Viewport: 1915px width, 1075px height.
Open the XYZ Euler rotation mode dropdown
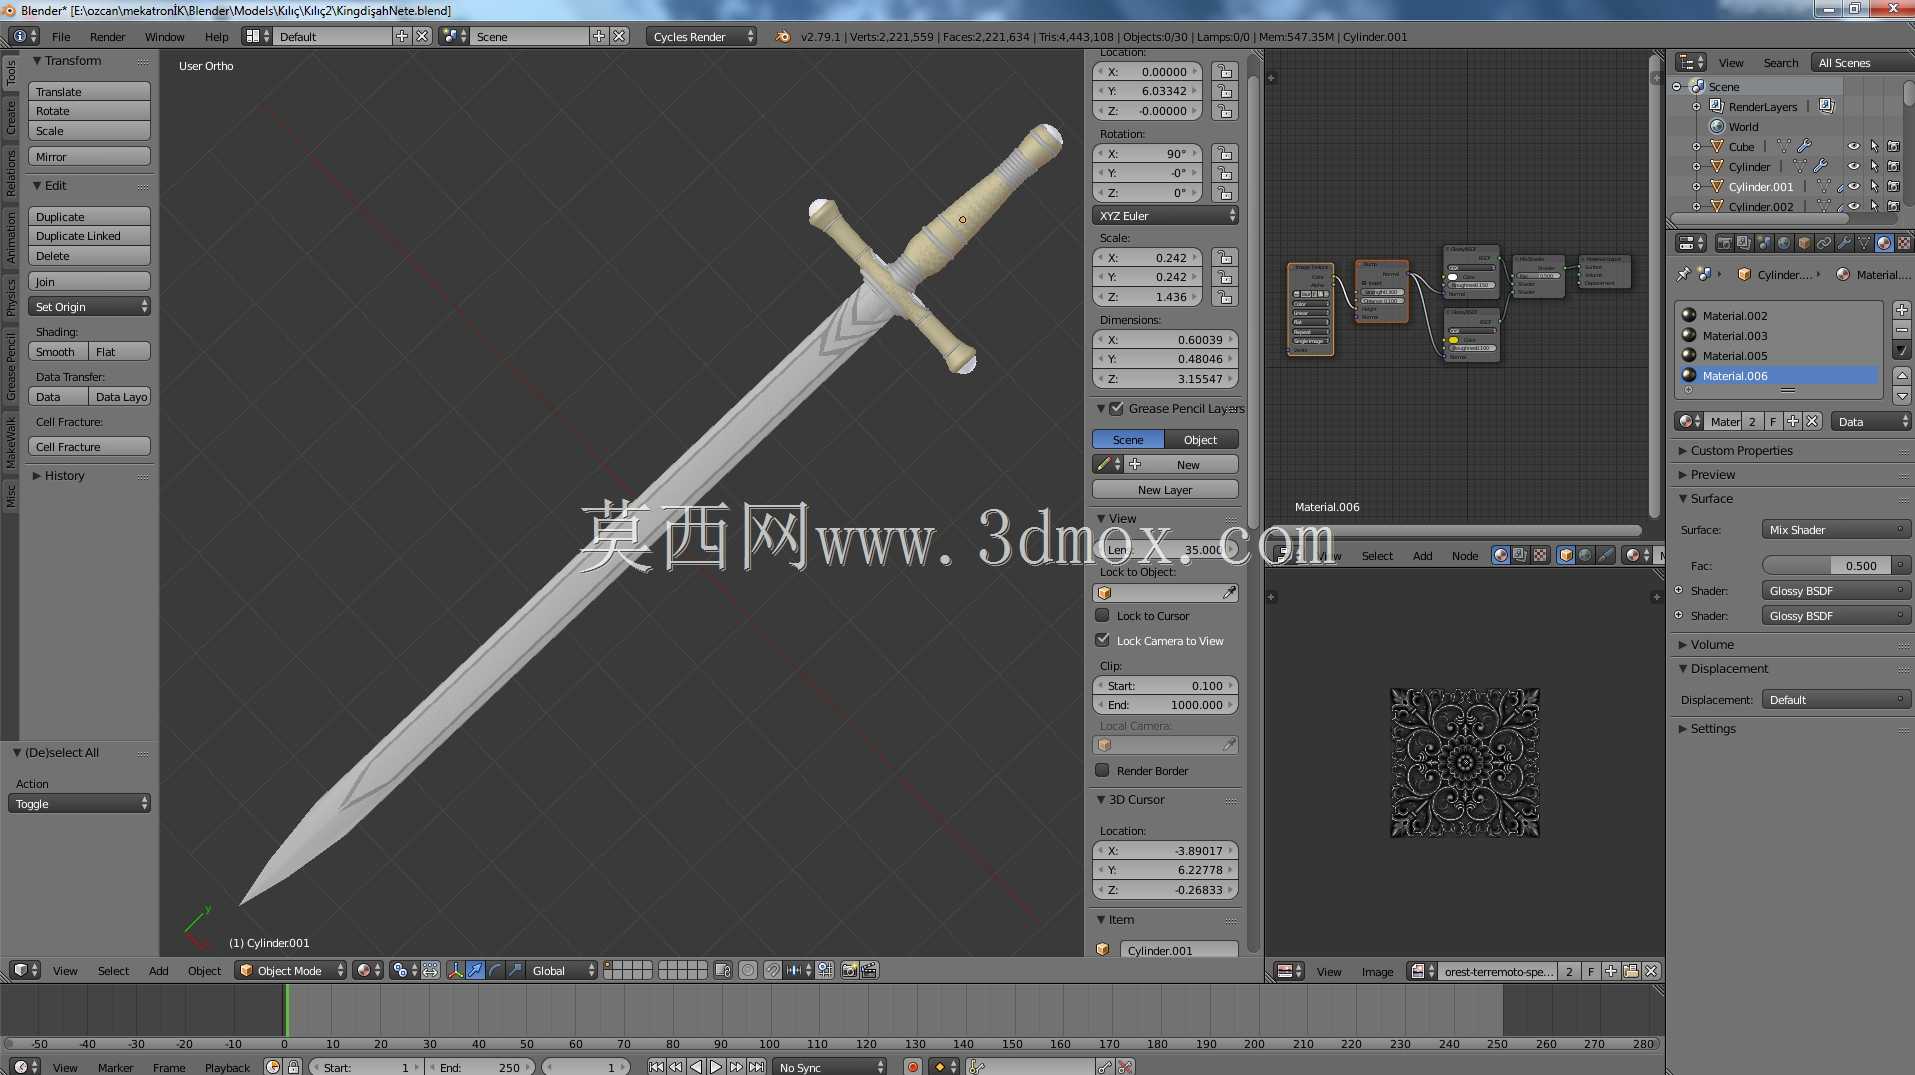(1165, 215)
